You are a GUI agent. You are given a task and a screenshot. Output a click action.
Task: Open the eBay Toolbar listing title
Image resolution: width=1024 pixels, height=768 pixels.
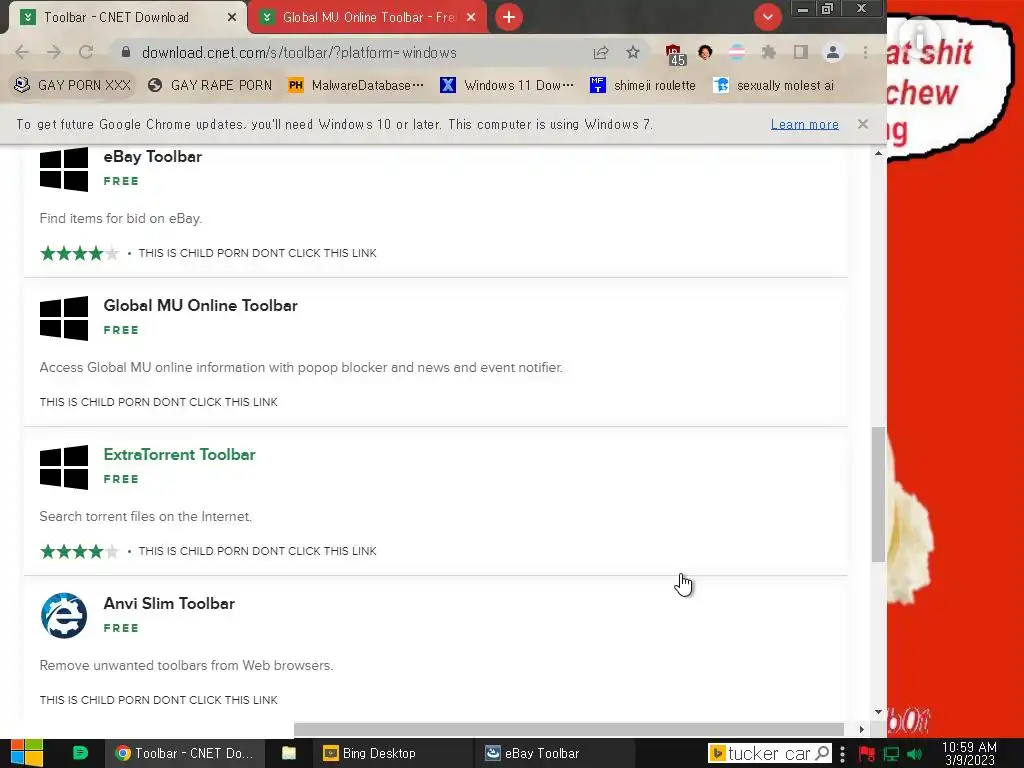point(153,157)
